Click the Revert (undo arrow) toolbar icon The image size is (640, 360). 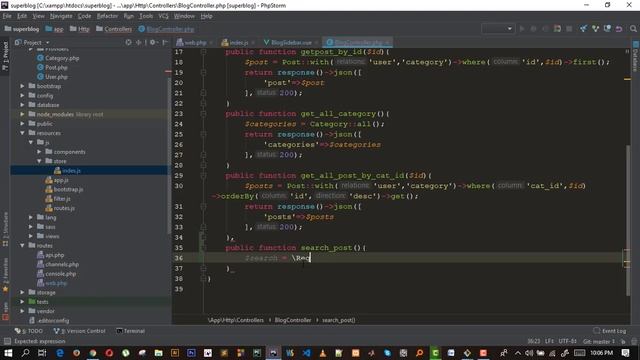619,29
